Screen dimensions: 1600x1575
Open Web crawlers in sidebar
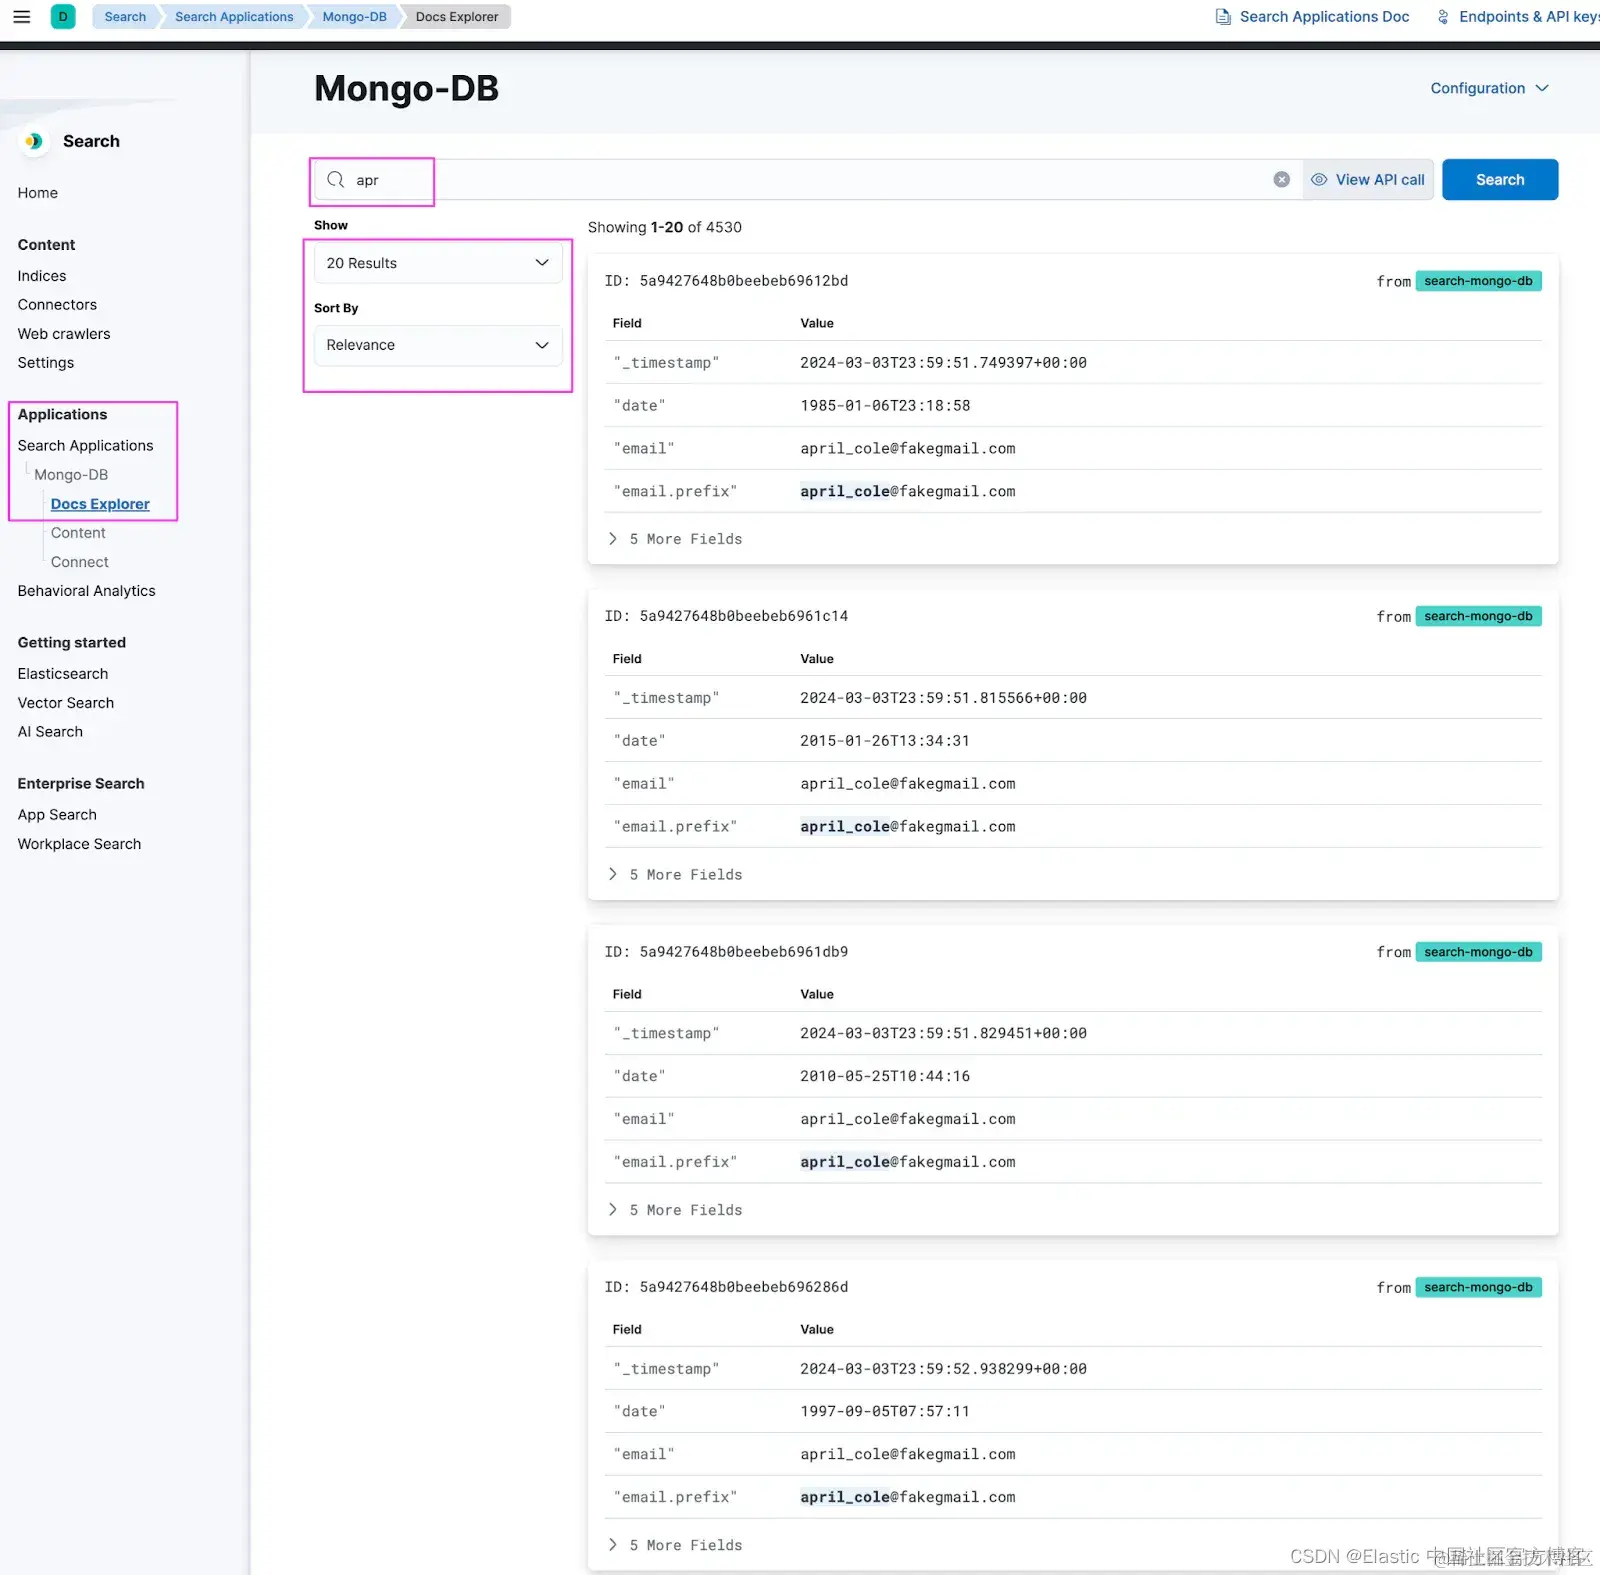[64, 334]
